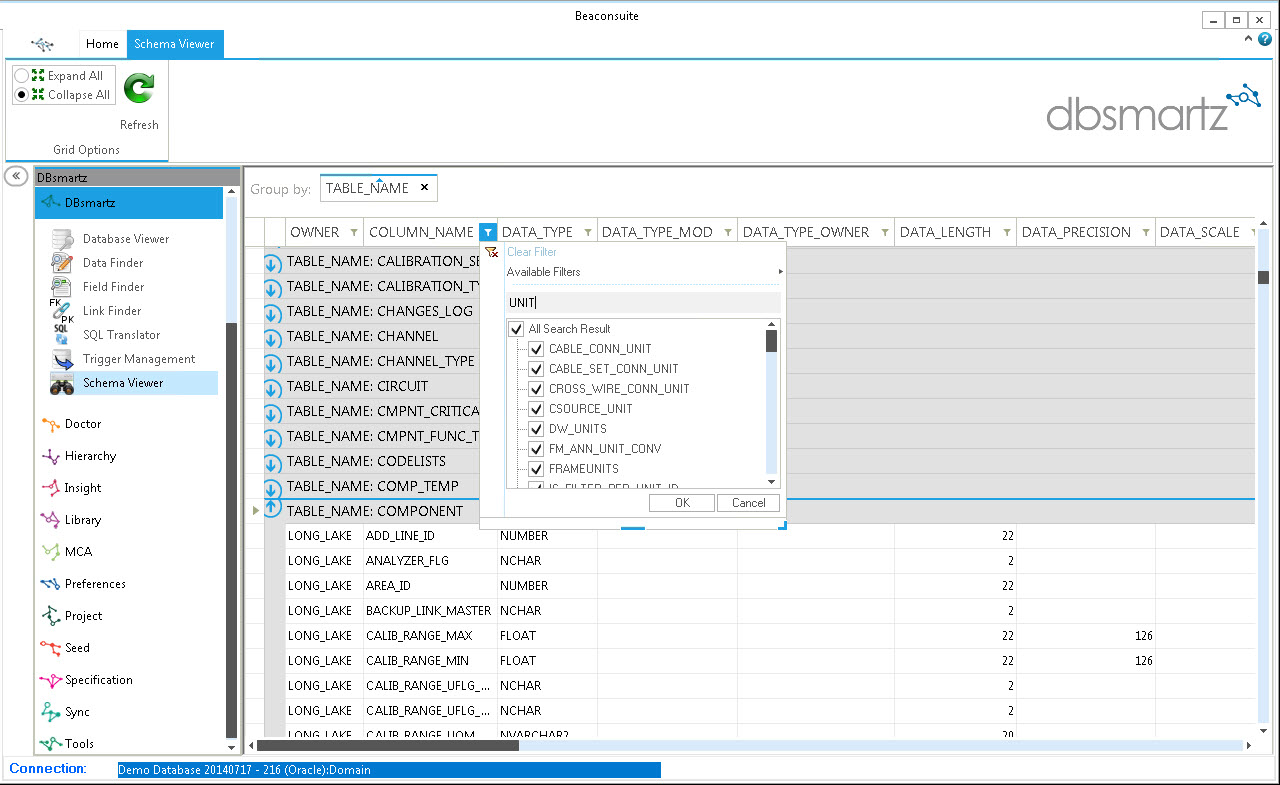Collapse the COMPONENT table group
This screenshot has height=785, width=1280.
(272, 509)
